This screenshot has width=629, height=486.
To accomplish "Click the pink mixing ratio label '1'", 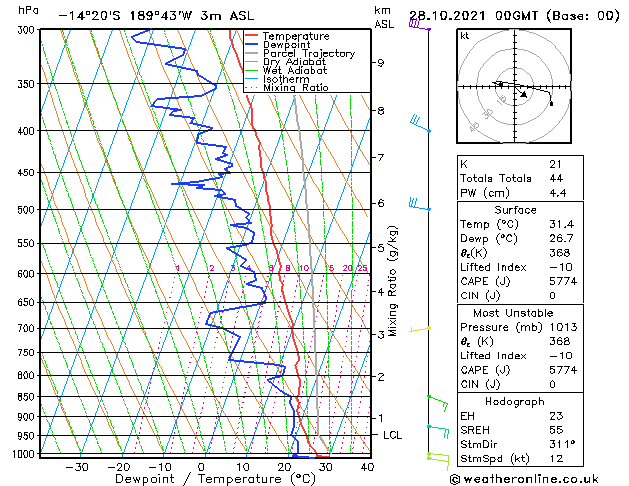I will point(178,268).
